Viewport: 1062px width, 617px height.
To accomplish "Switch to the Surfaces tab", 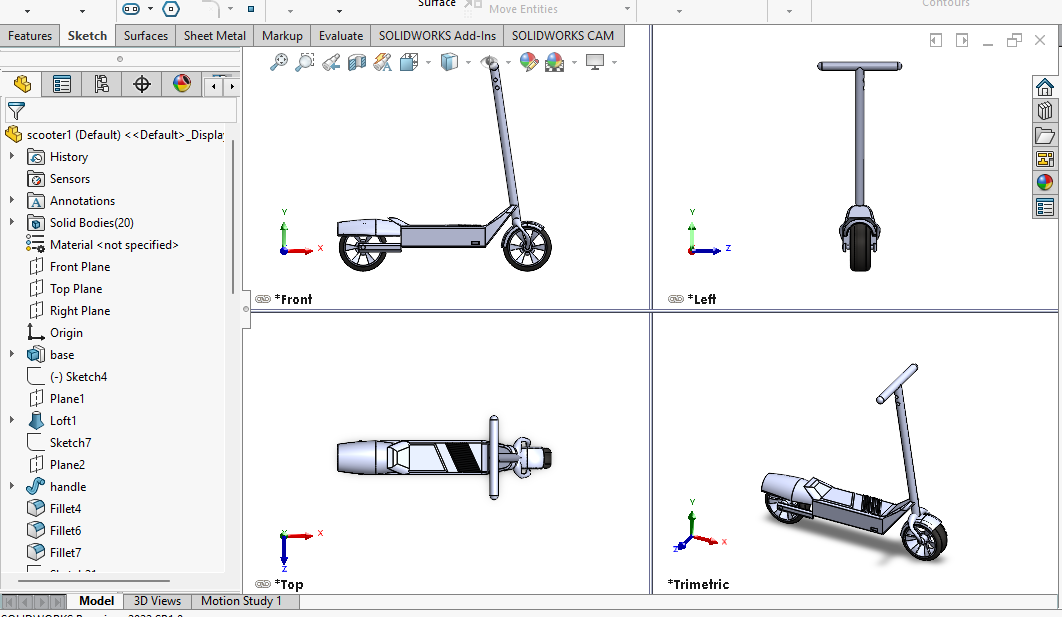I will (146, 36).
